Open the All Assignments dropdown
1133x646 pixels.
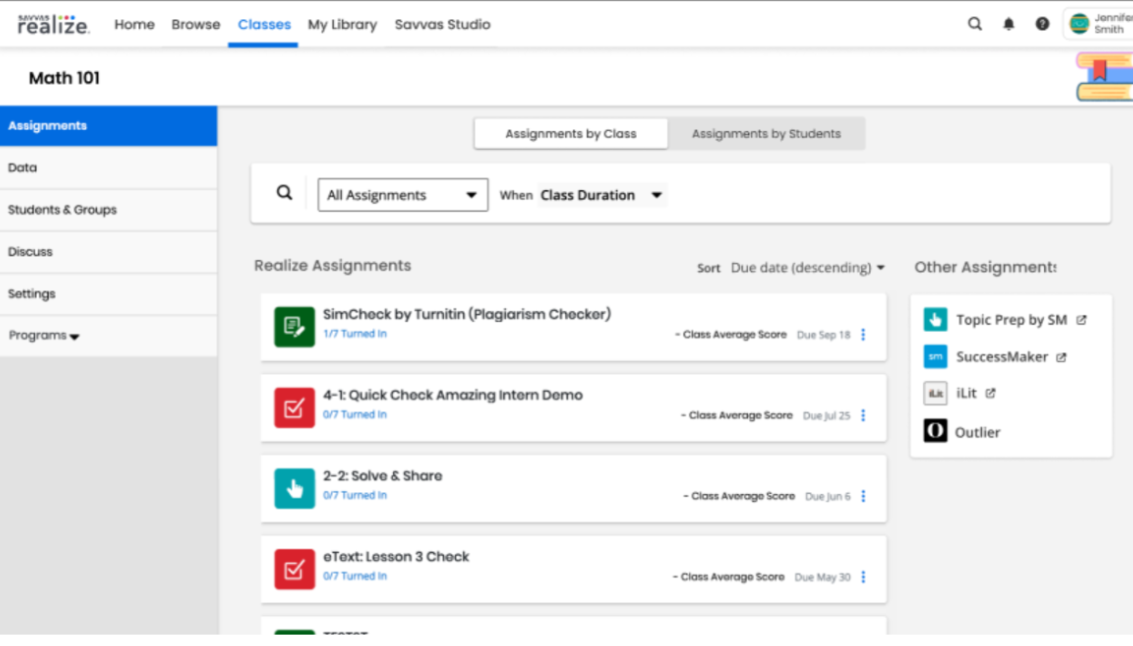pyautogui.click(x=402, y=195)
